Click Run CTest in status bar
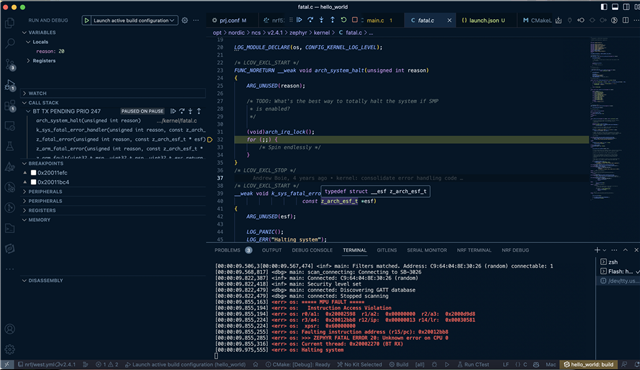 coord(473,364)
